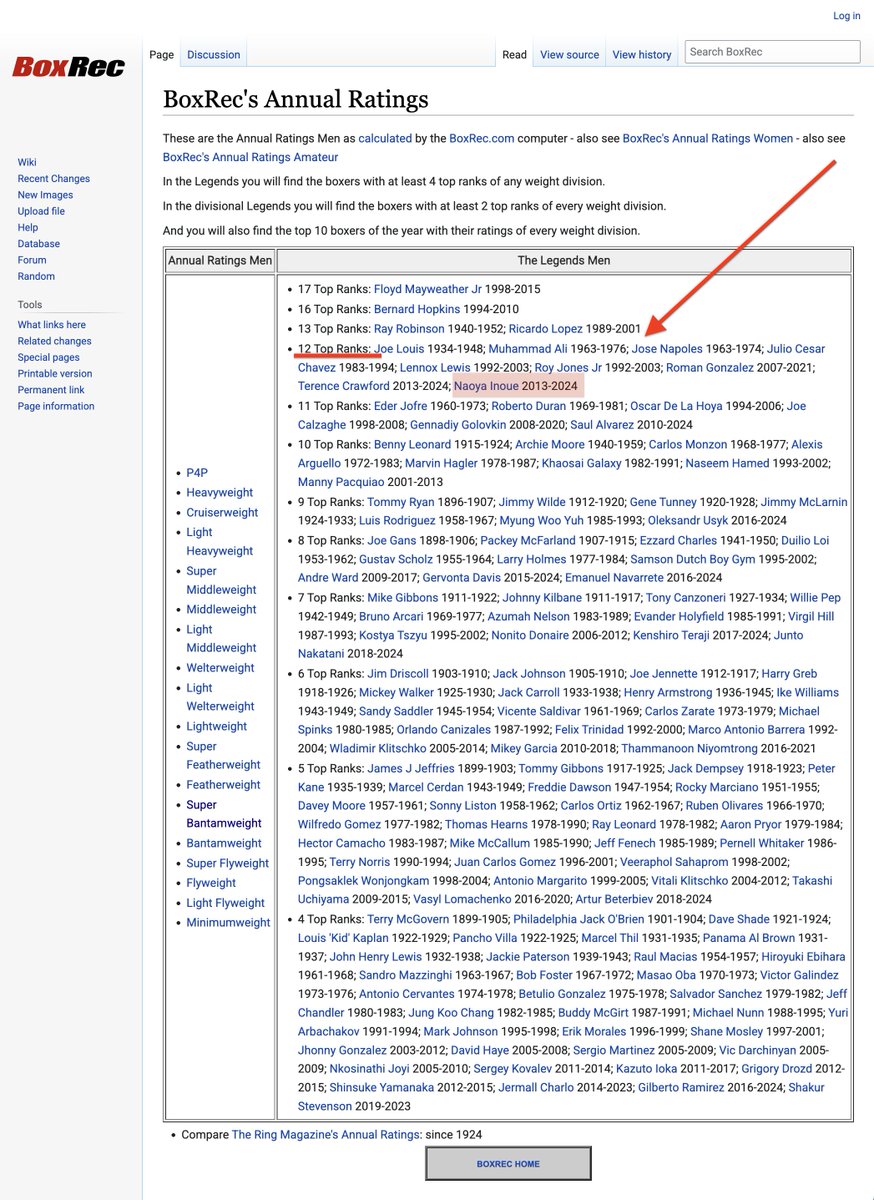Open Related changes tool
The image size is (874, 1200).
point(54,341)
